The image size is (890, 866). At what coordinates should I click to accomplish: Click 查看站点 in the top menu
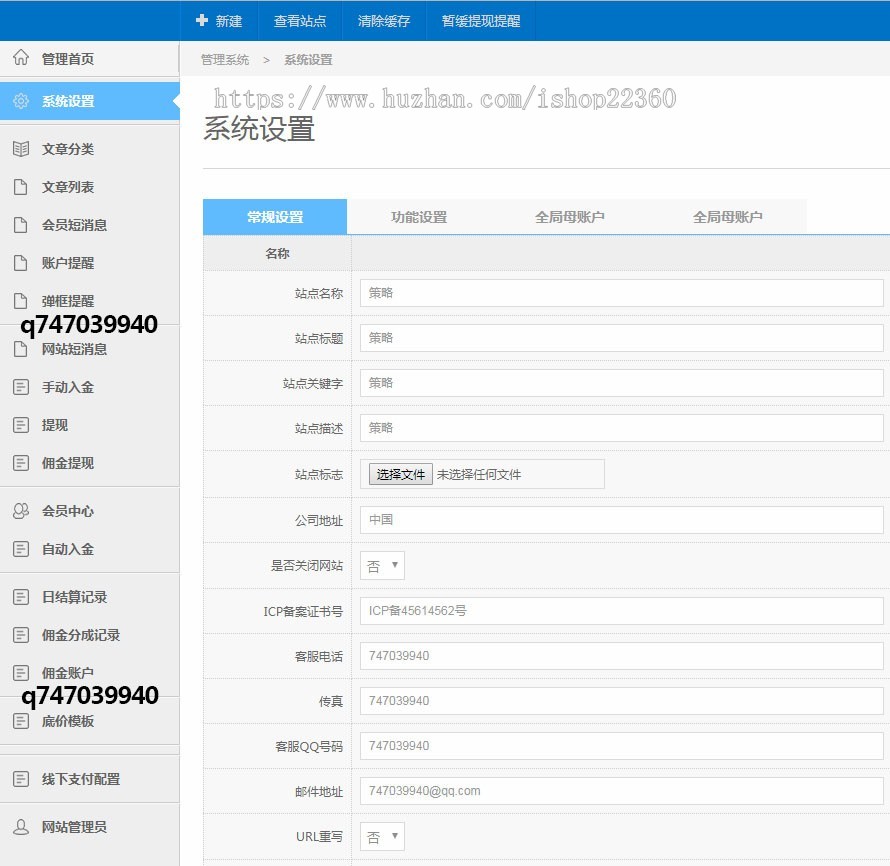(301, 20)
